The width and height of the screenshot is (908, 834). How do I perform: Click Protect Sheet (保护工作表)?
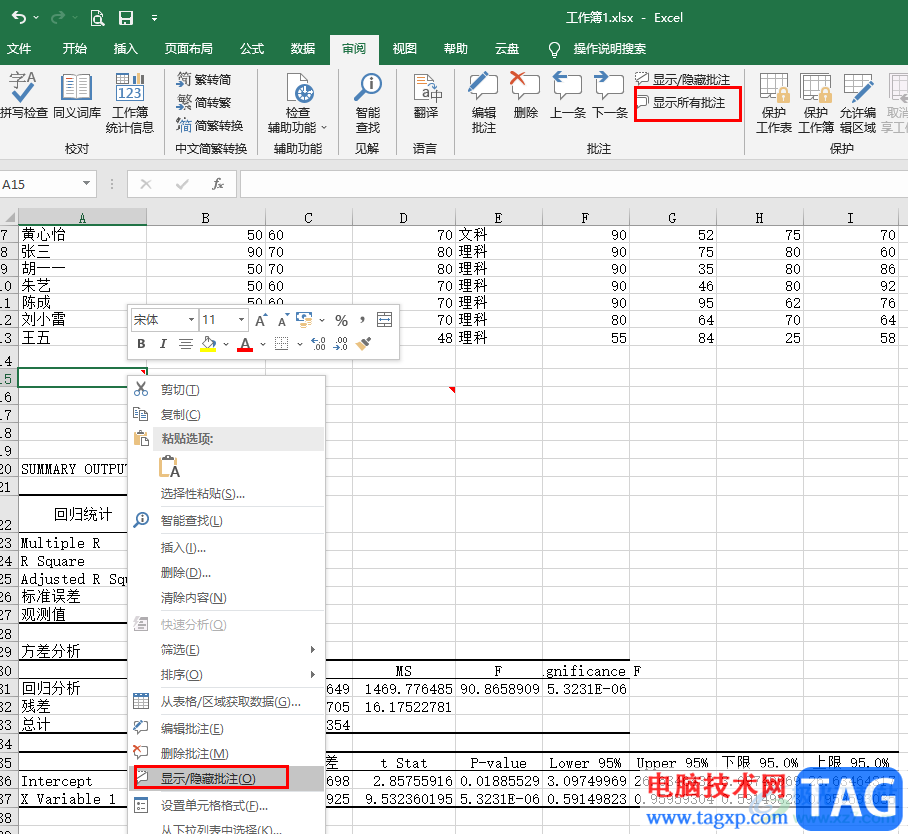774,103
